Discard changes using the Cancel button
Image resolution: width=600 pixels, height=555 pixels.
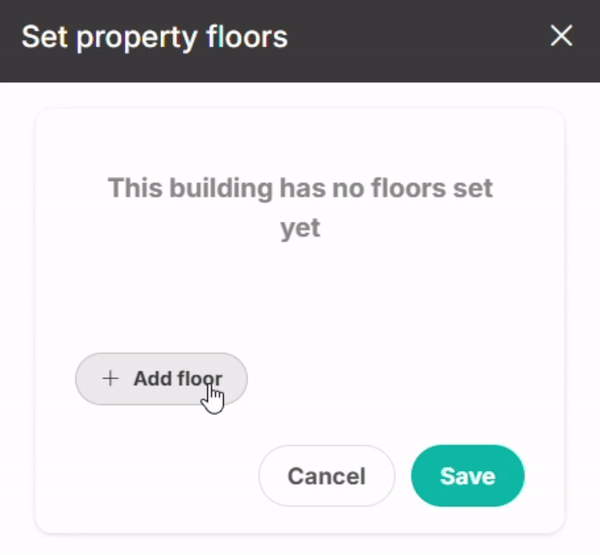pos(326,476)
